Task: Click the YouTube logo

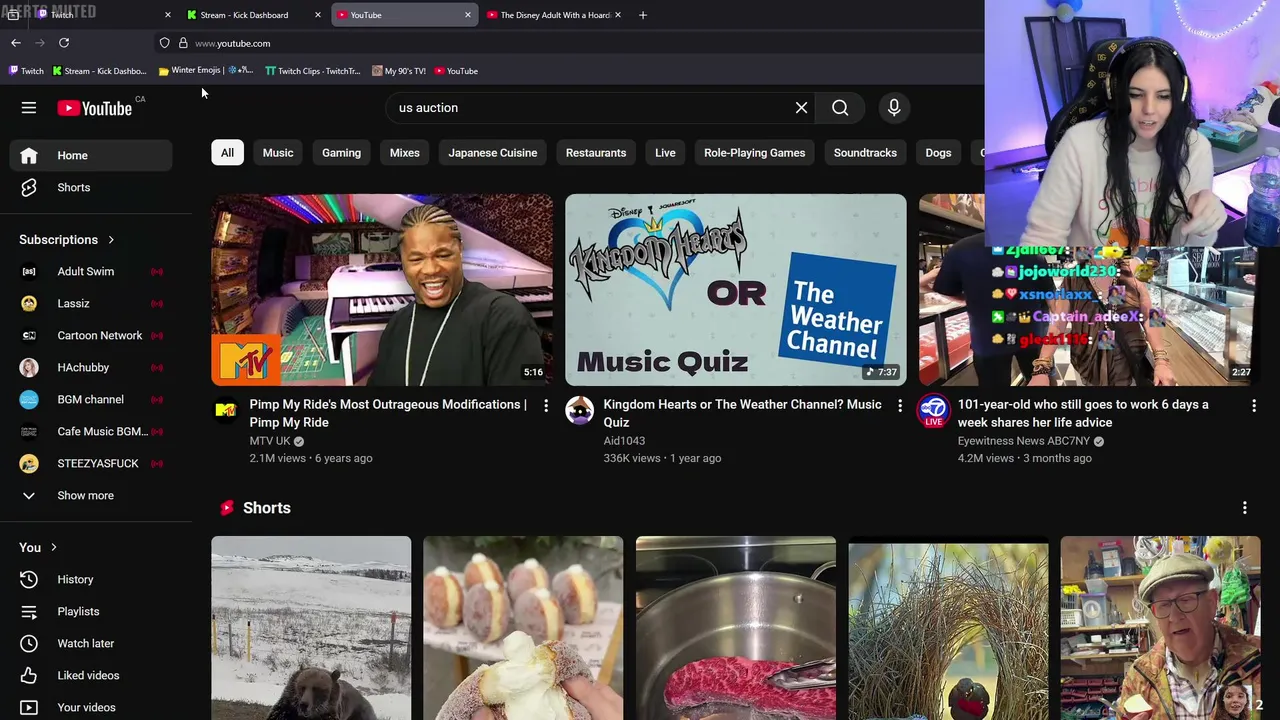Action: [95, 108]
